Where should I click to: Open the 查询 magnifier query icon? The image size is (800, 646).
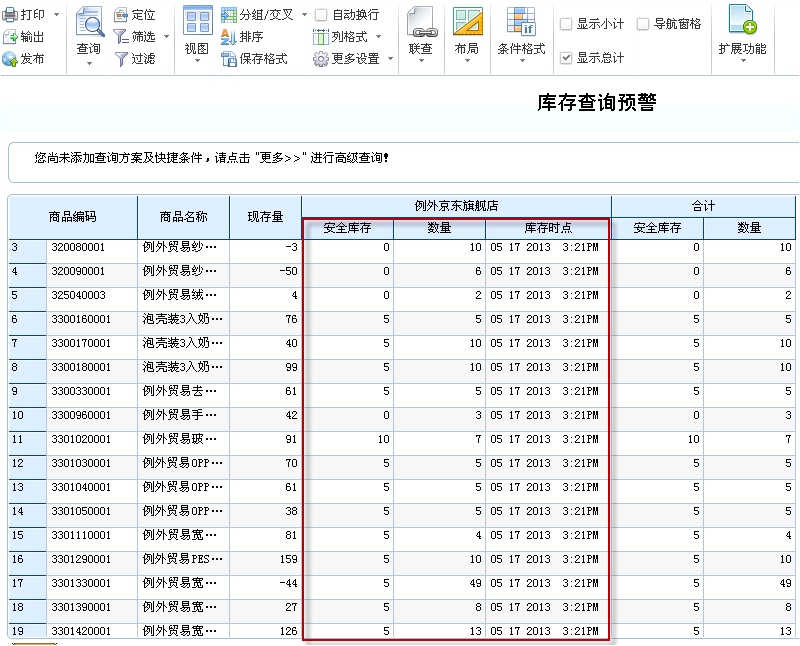pos(89,22)
